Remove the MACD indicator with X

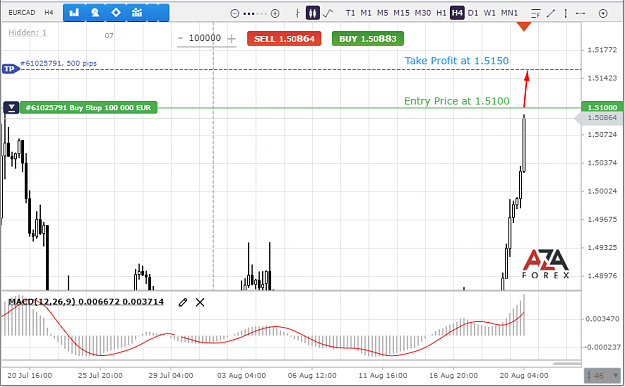[200, 303]
